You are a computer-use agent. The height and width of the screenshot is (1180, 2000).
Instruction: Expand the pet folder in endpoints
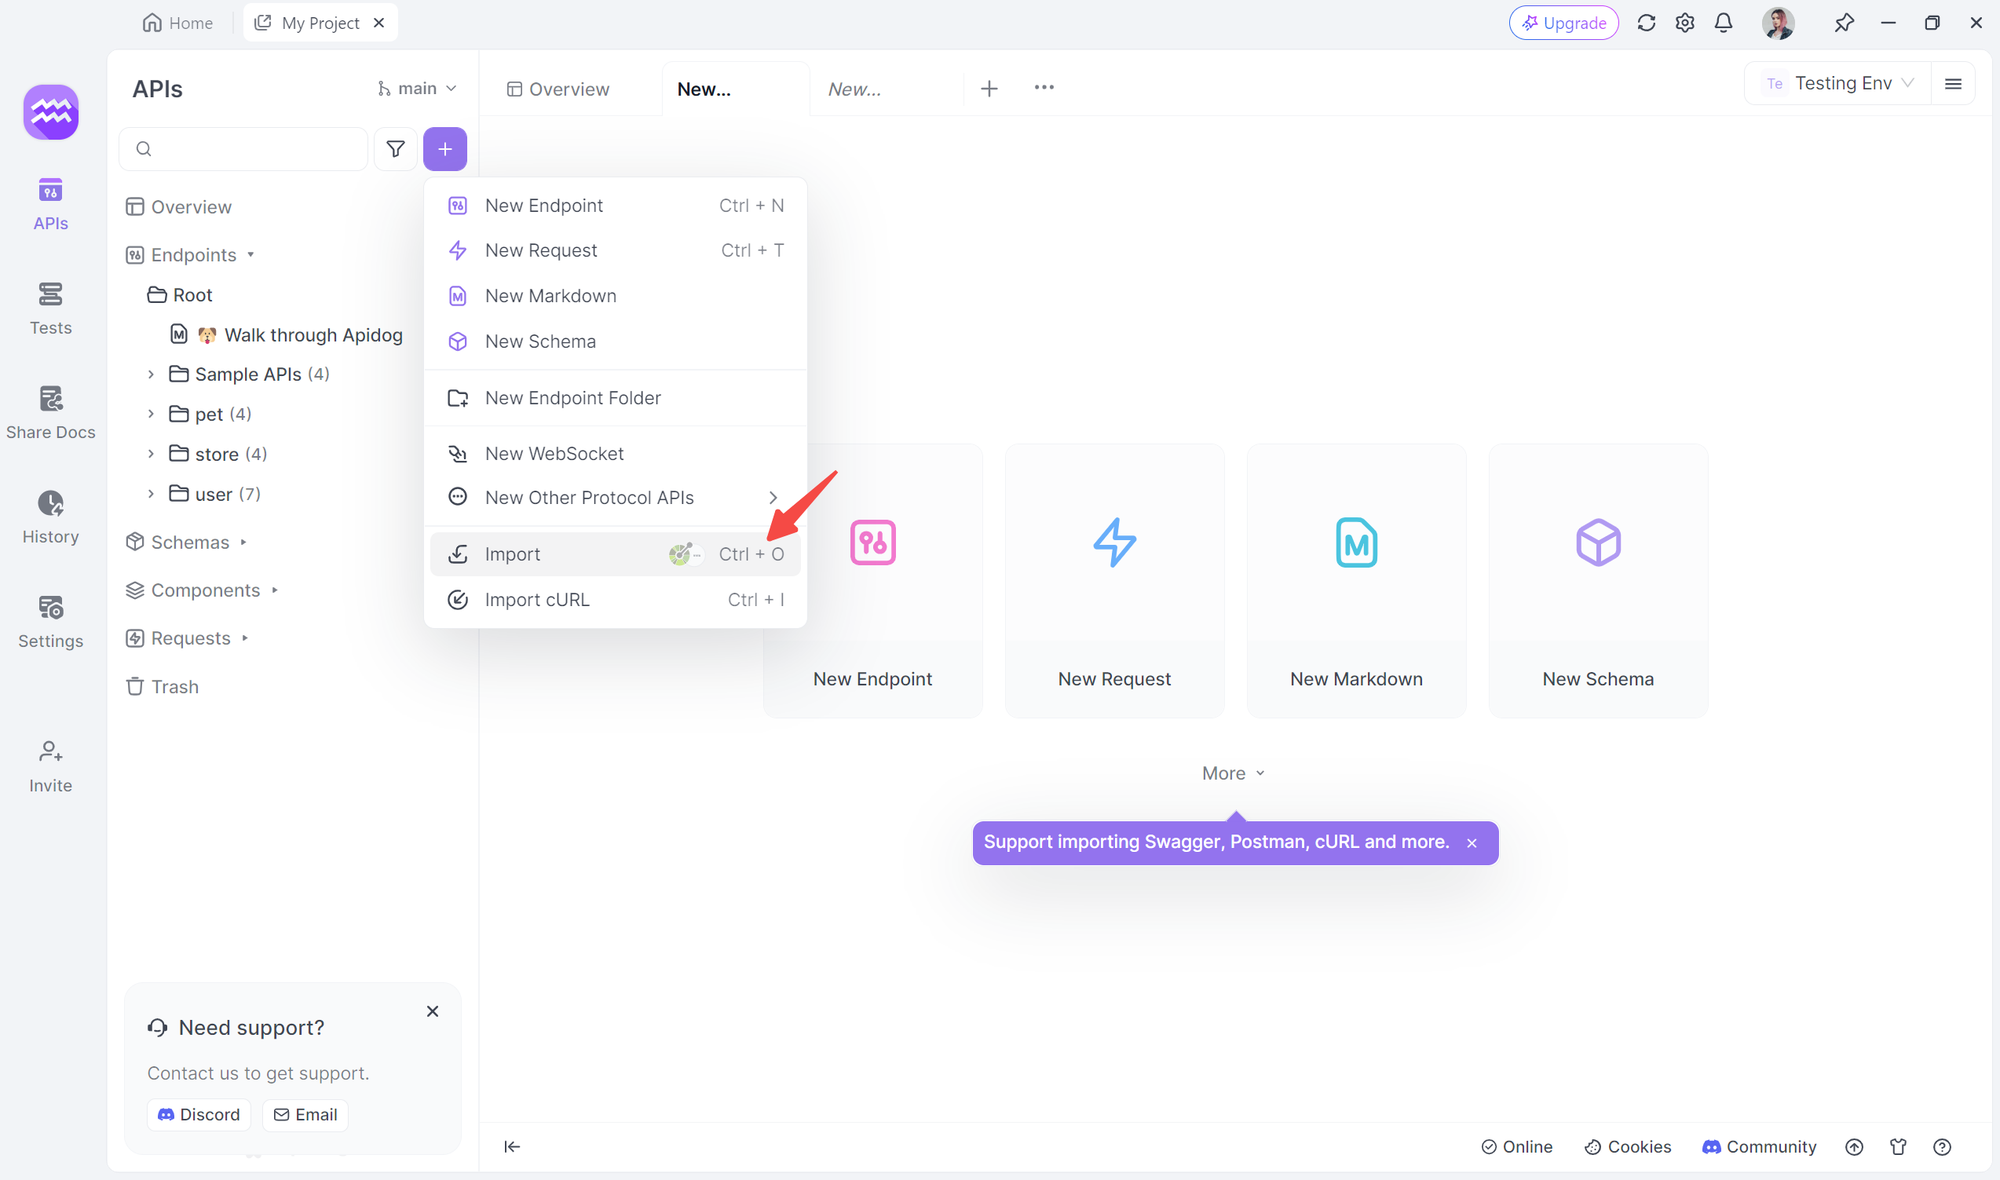[152, 413]
